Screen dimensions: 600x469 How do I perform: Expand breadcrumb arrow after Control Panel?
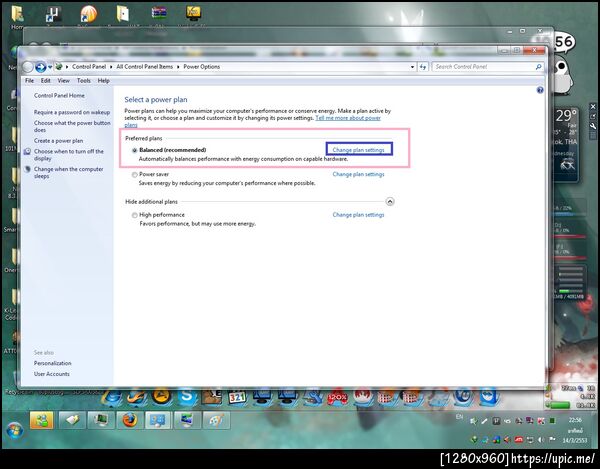[x=111, y=67]
